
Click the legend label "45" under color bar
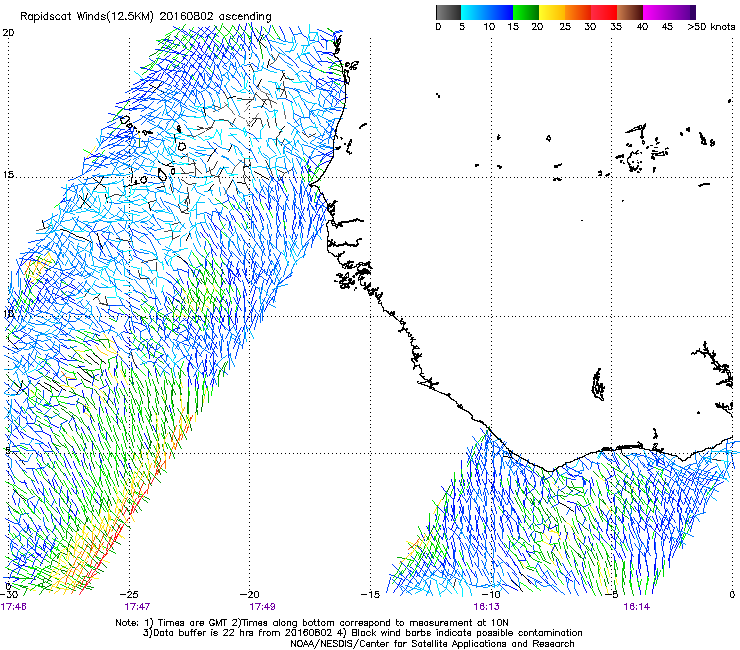(x=667, y=27)
